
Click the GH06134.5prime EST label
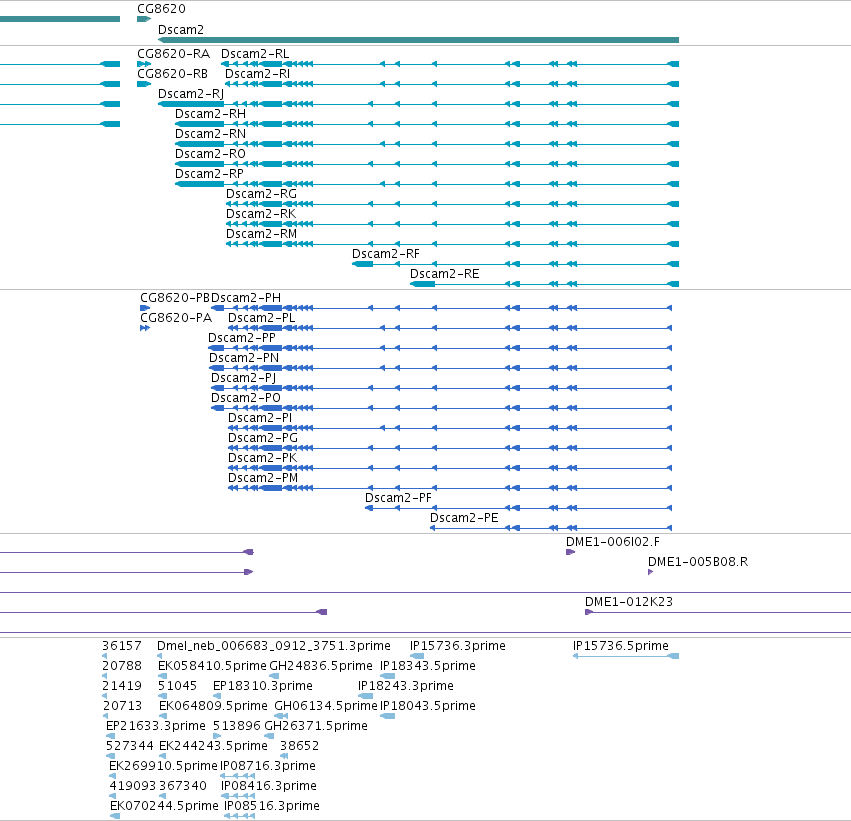click(326, 707)
